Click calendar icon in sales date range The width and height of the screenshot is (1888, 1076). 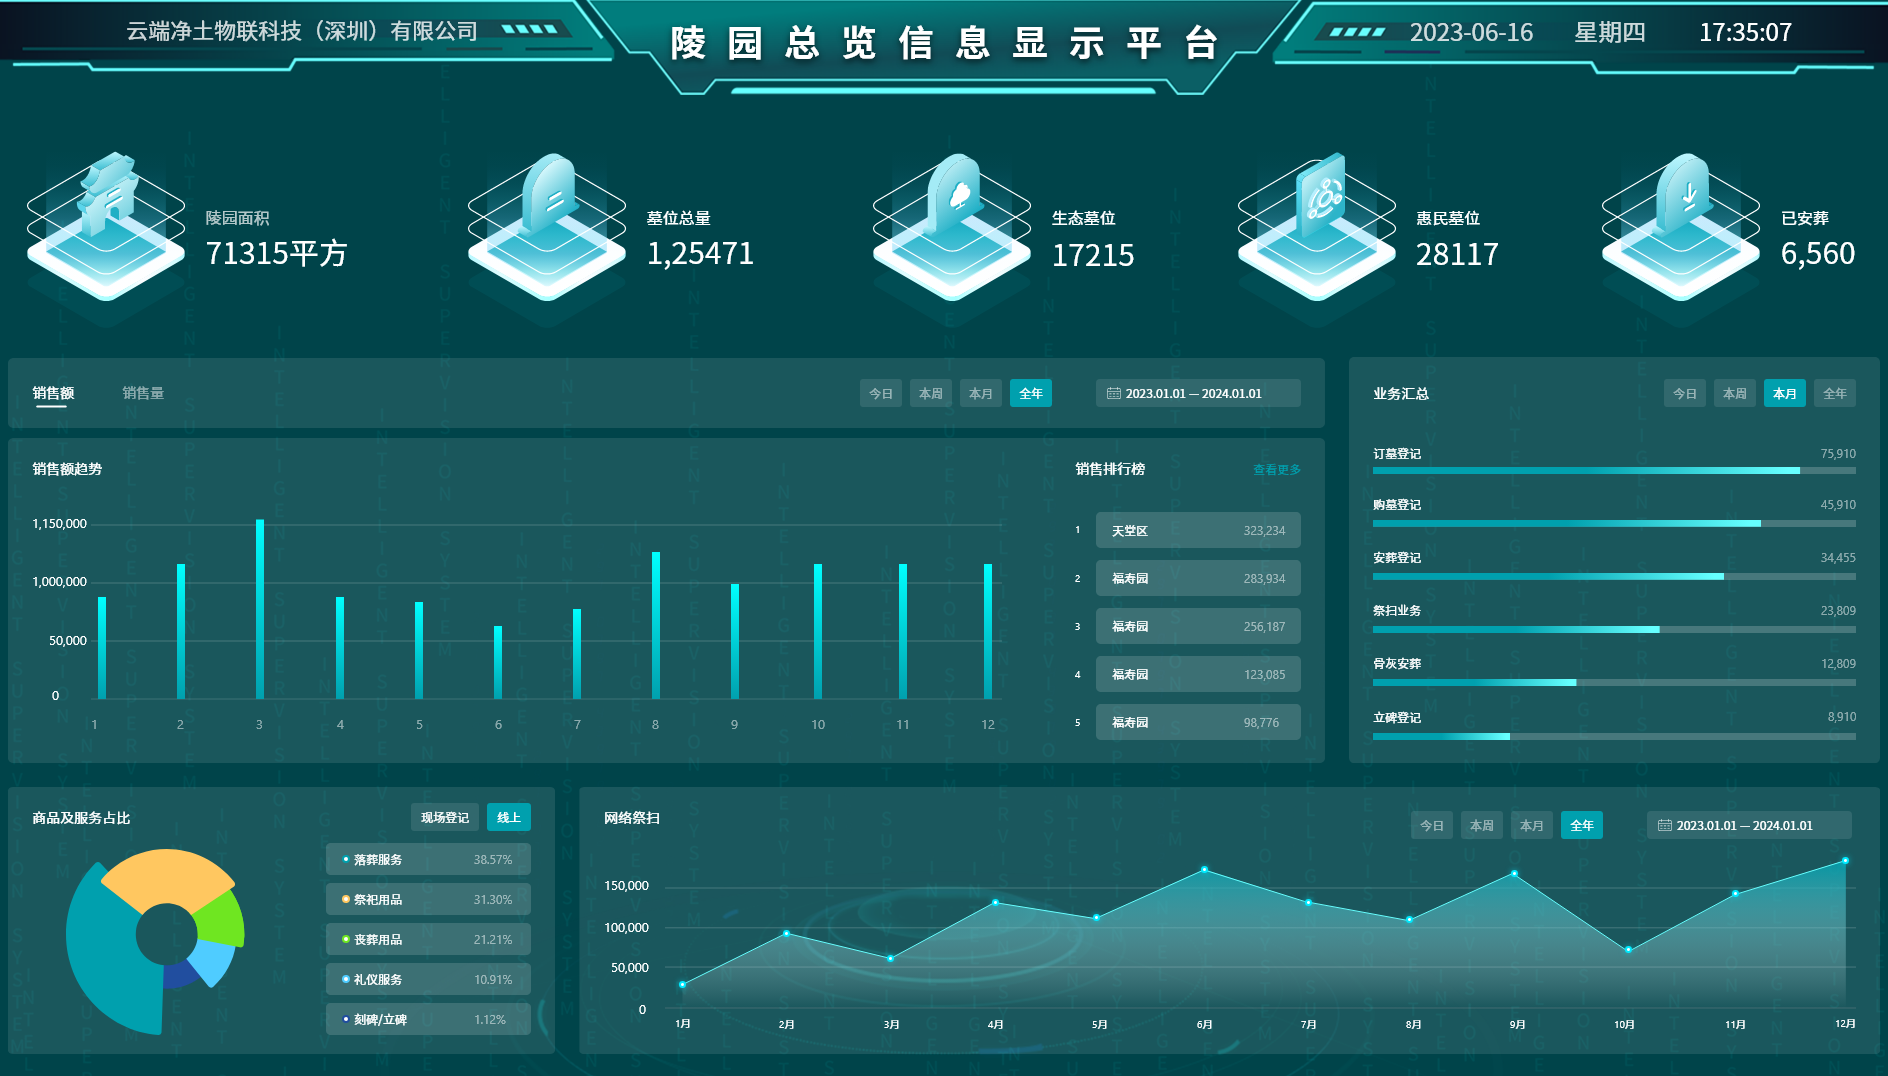1113,394
